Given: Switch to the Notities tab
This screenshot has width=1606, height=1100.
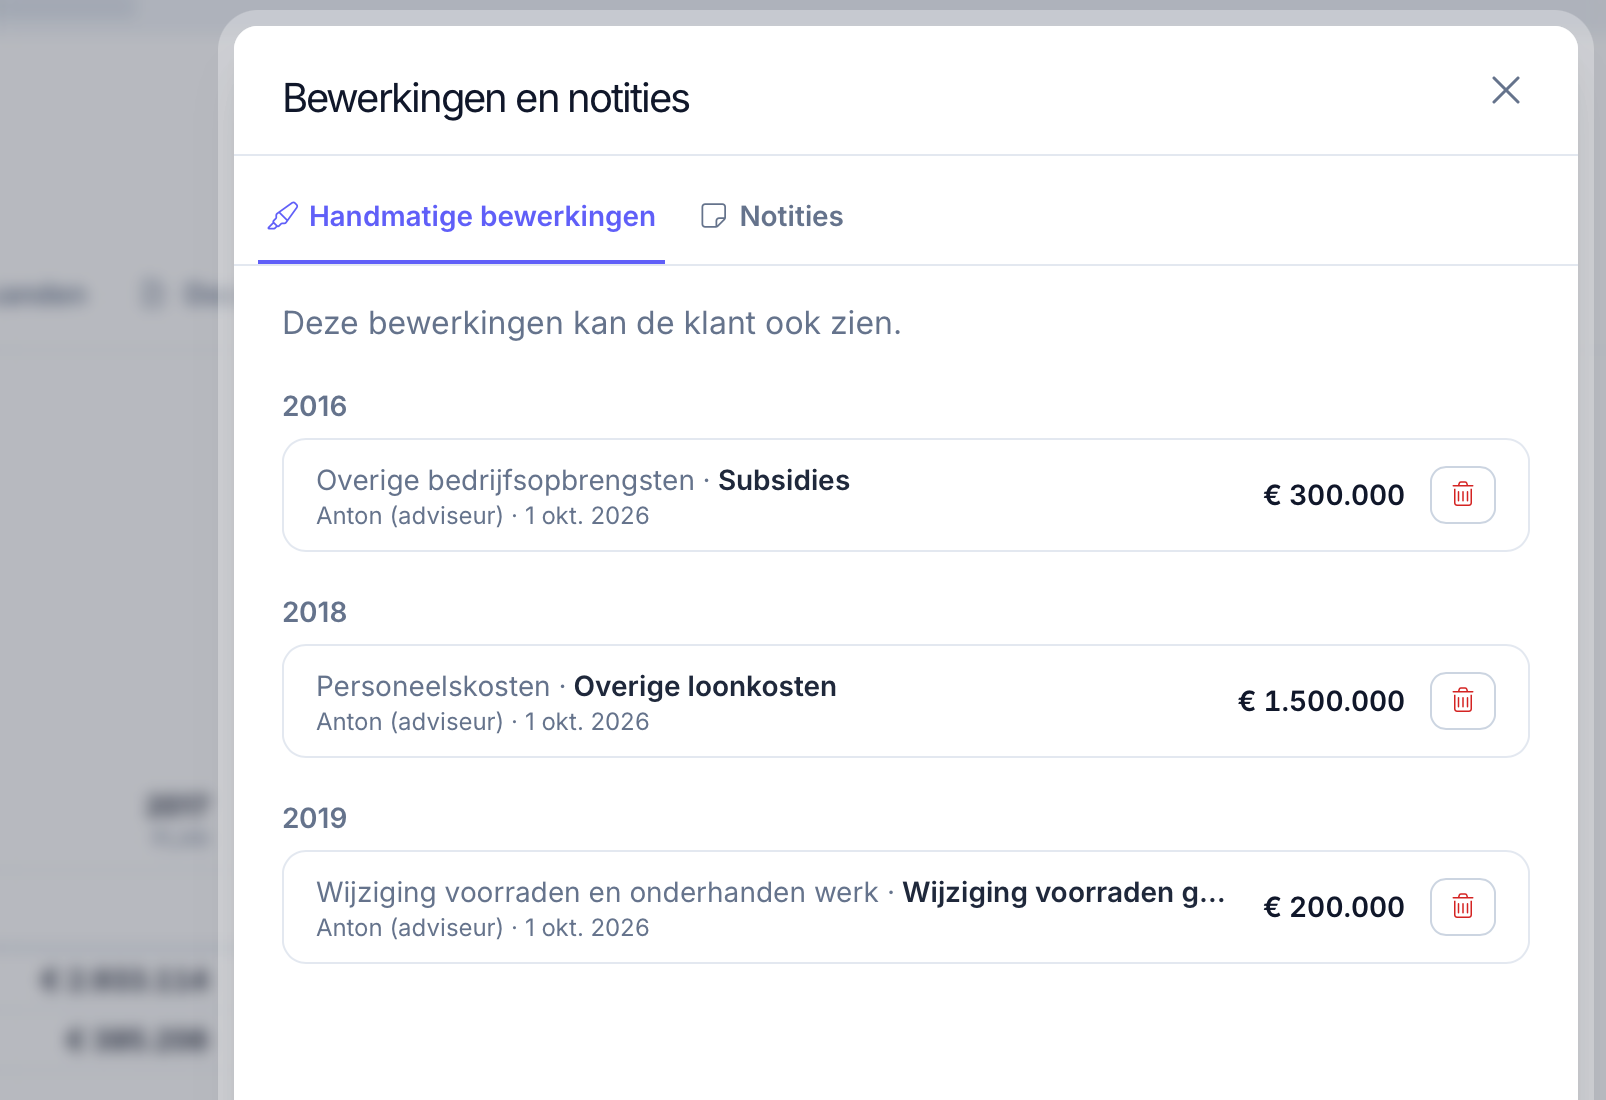Looking at the screenshot, I should point(772,216).
